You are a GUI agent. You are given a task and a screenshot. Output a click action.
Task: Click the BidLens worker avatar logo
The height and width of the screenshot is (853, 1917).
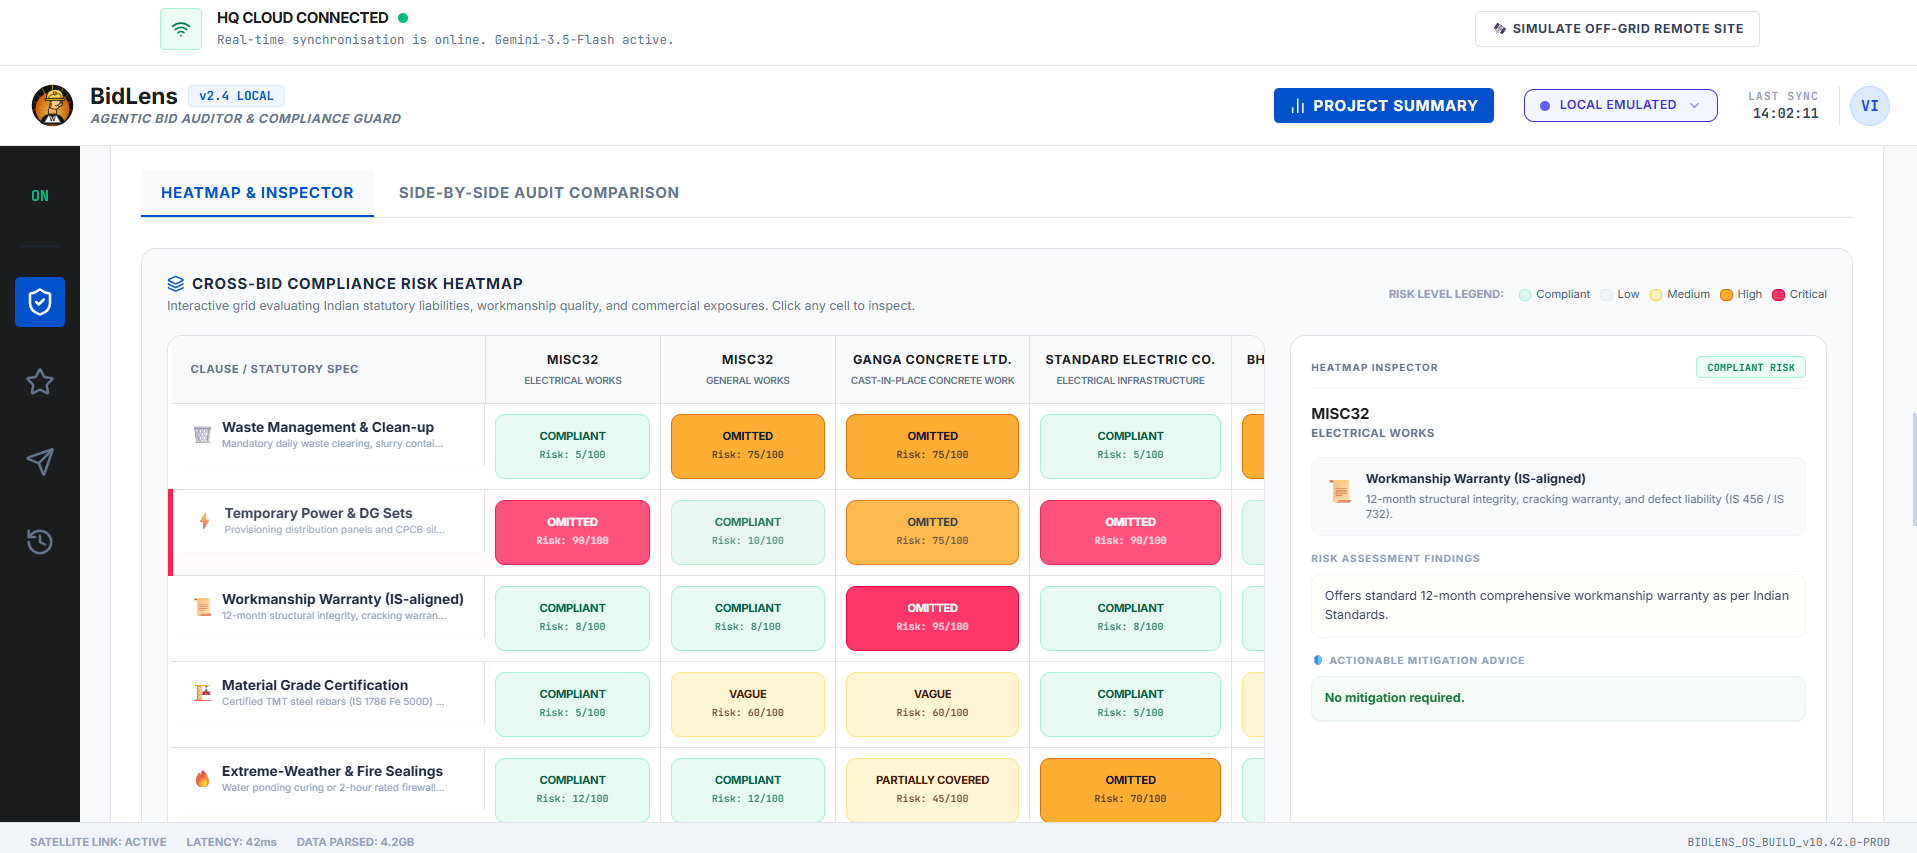pos(53,105)
